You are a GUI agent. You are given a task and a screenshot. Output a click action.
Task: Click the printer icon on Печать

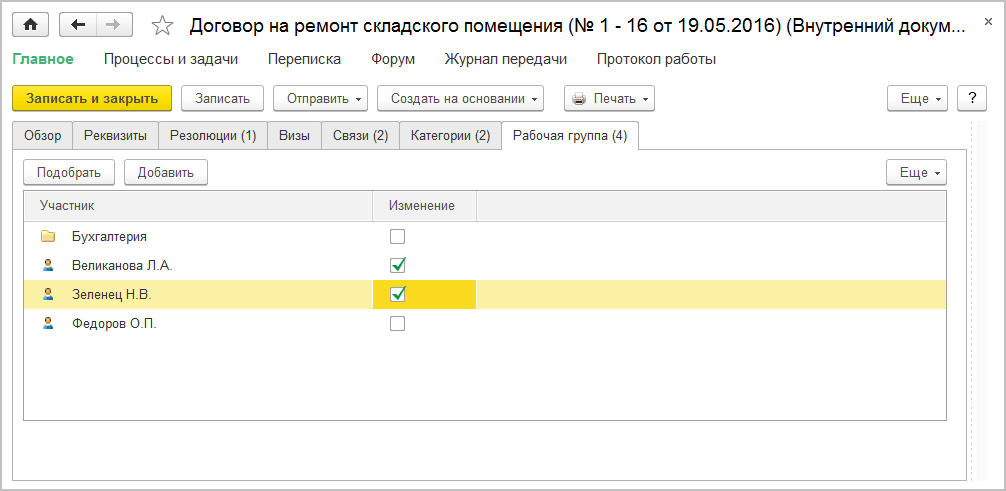579,98
